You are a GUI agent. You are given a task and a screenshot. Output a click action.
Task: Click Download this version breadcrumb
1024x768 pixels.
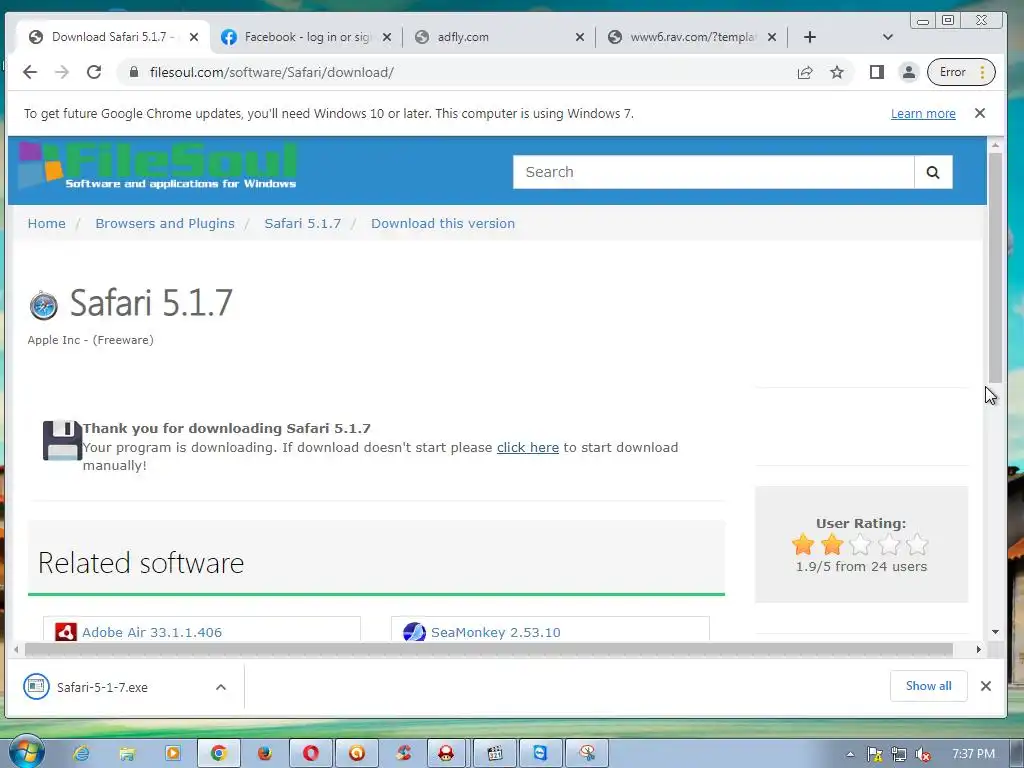point(443,223)
